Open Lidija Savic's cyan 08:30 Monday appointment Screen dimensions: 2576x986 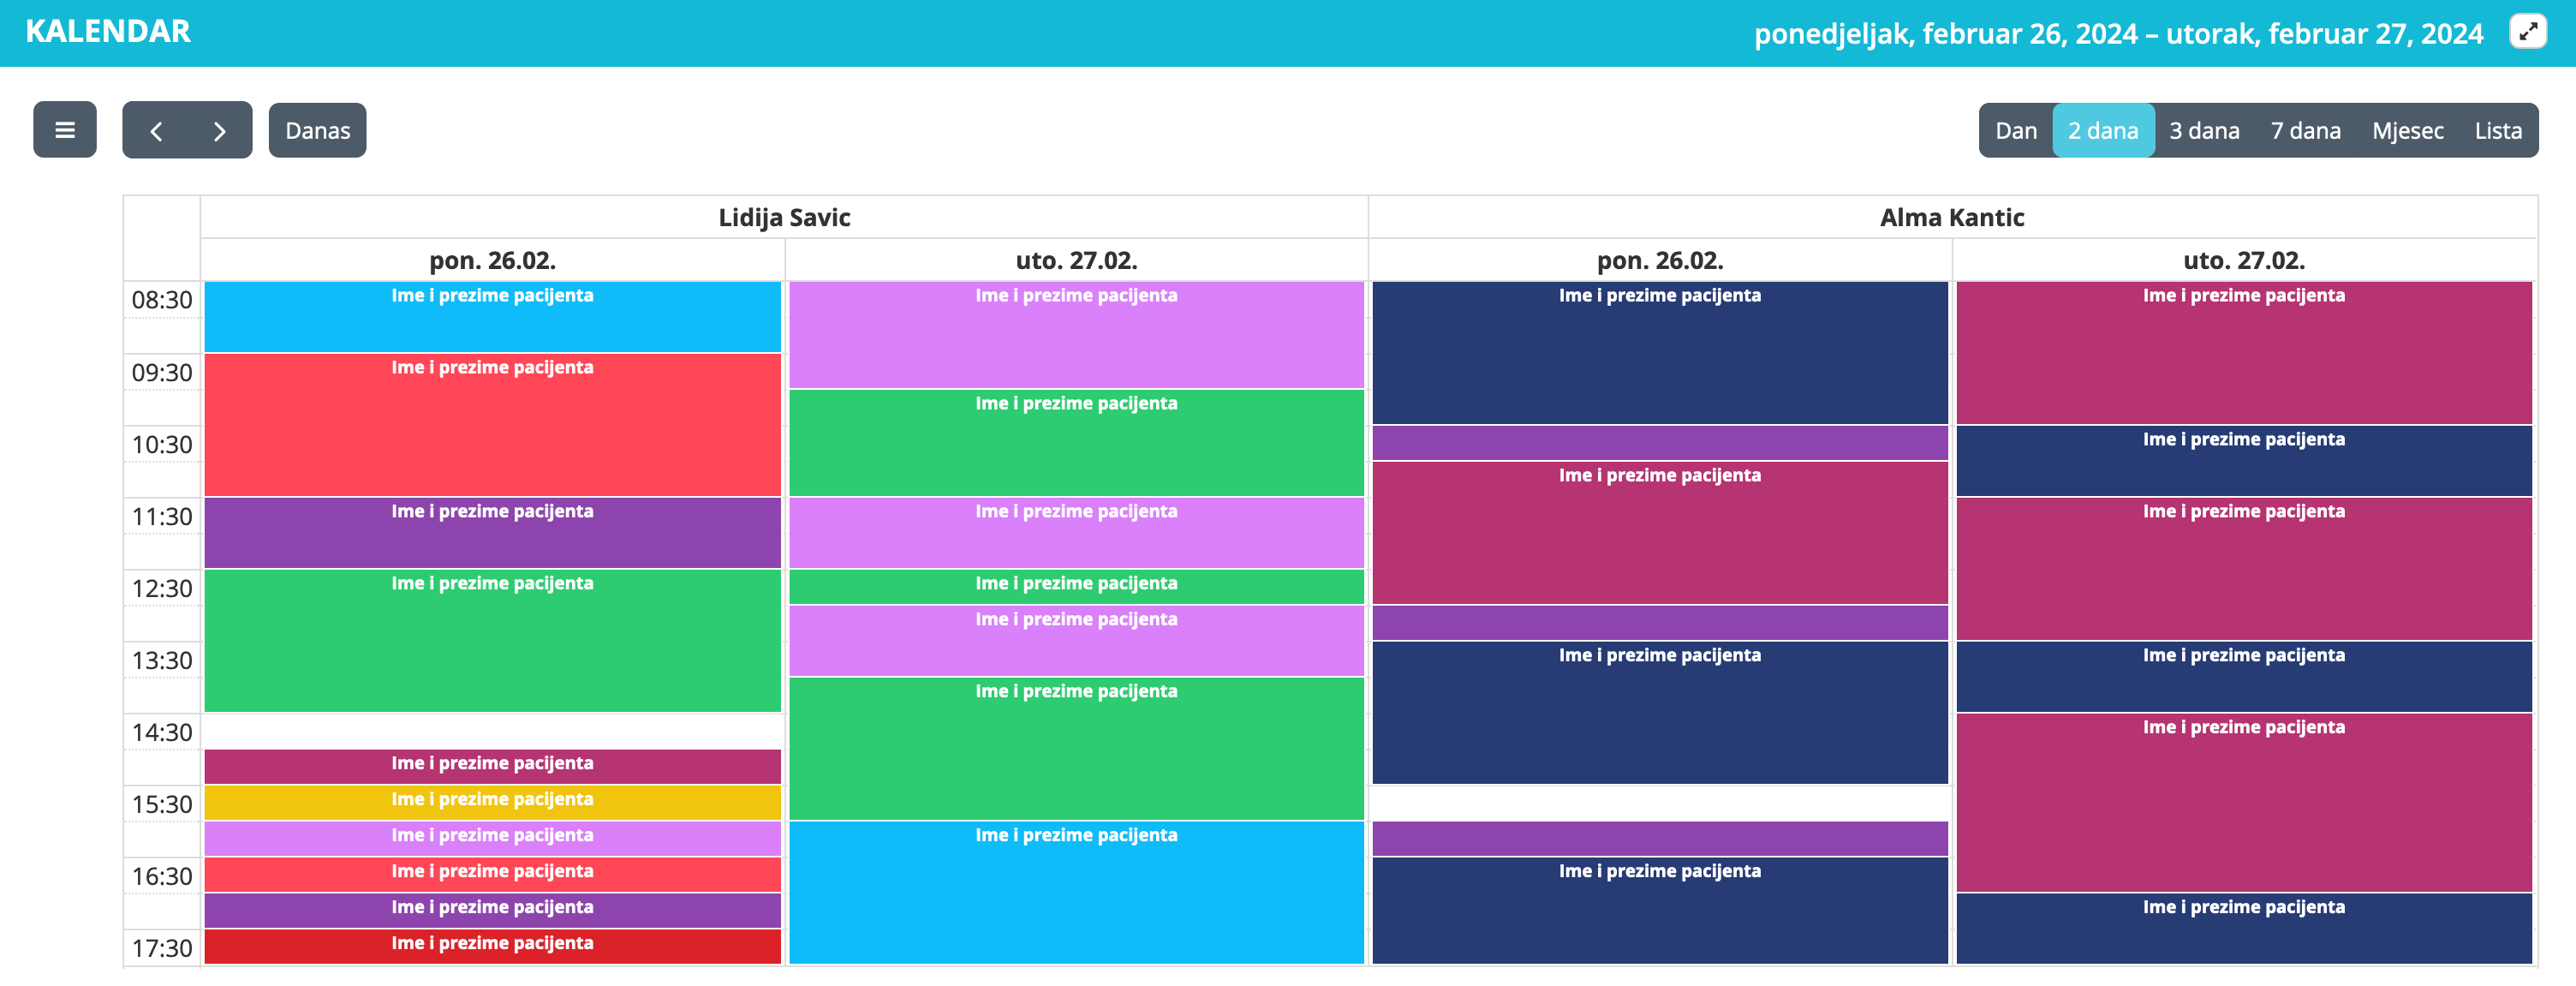[492, 317]
